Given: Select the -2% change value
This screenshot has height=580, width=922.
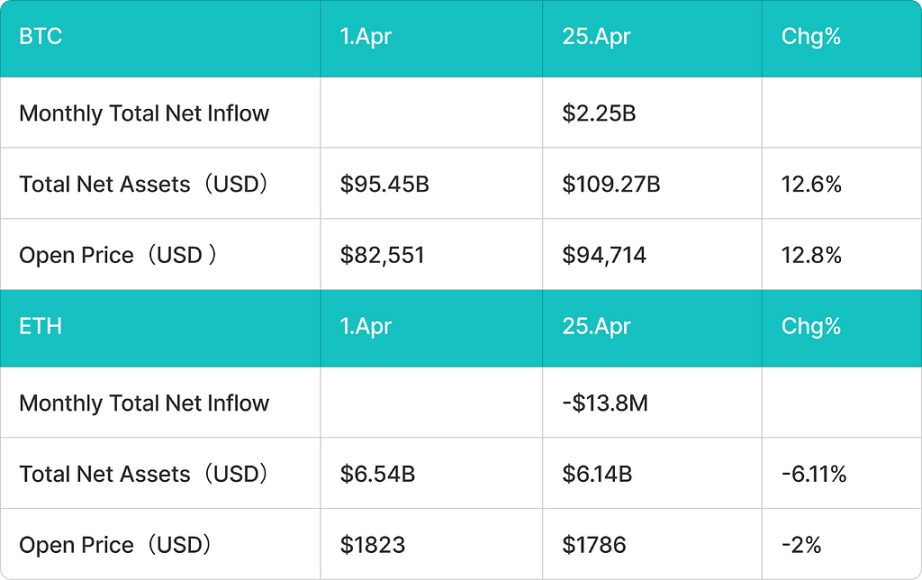Looking at the screenshot, I should (x=801, y=545).
